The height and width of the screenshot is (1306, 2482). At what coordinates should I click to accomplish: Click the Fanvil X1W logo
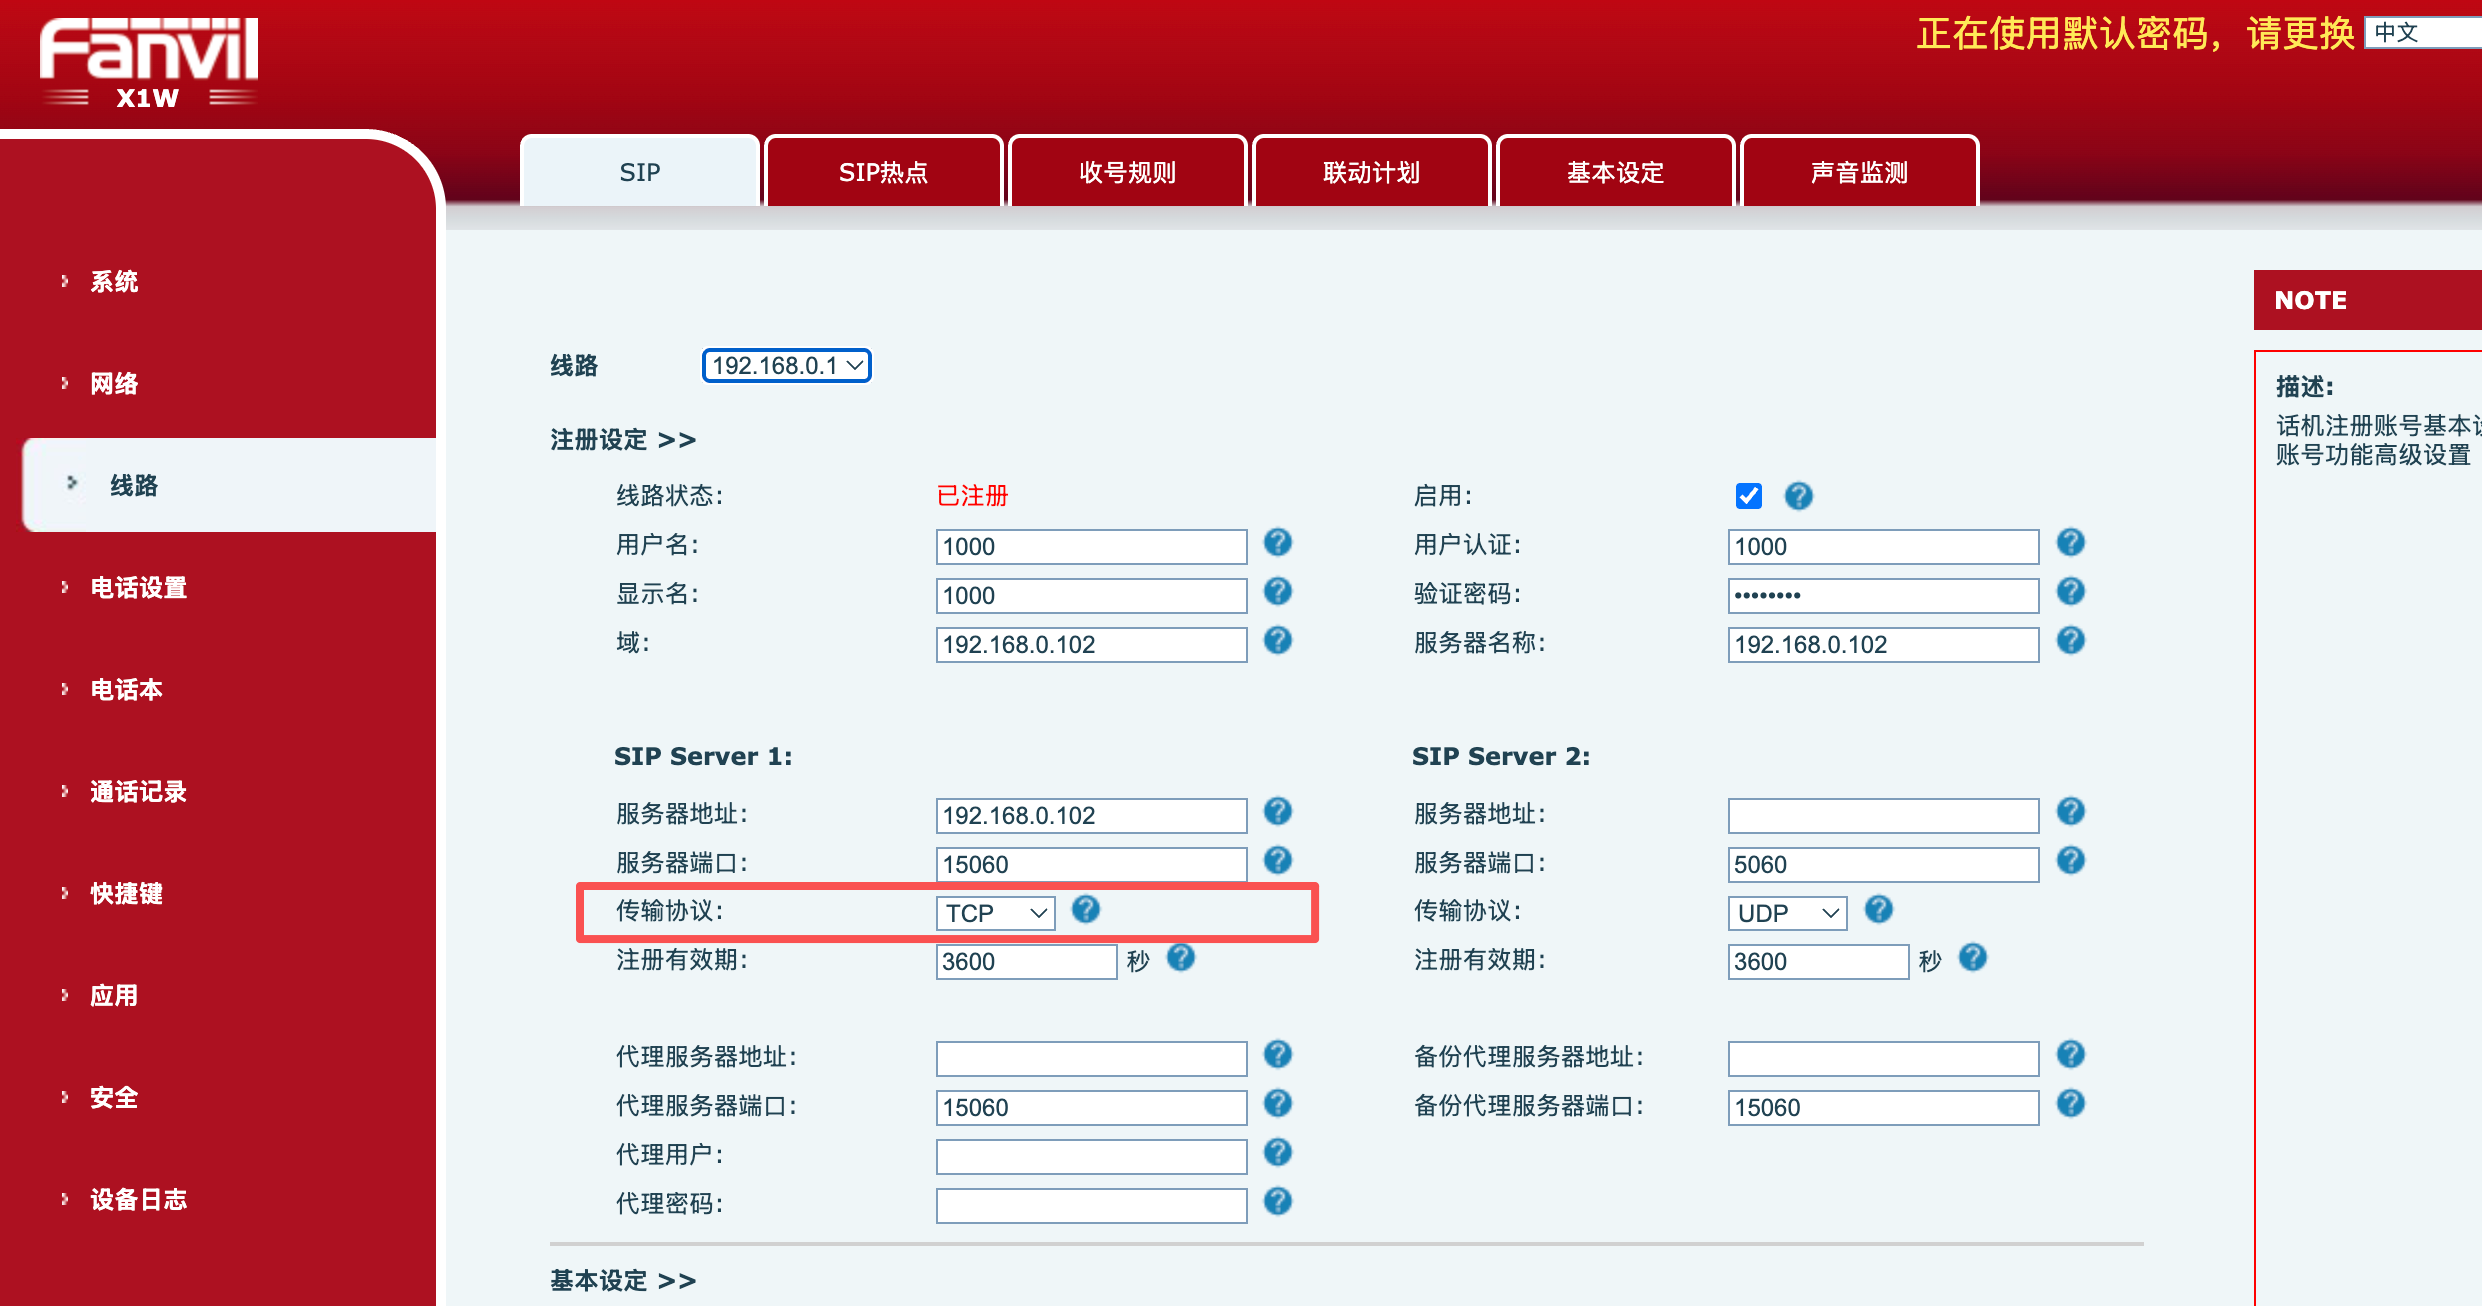click(x=149, y=63)
